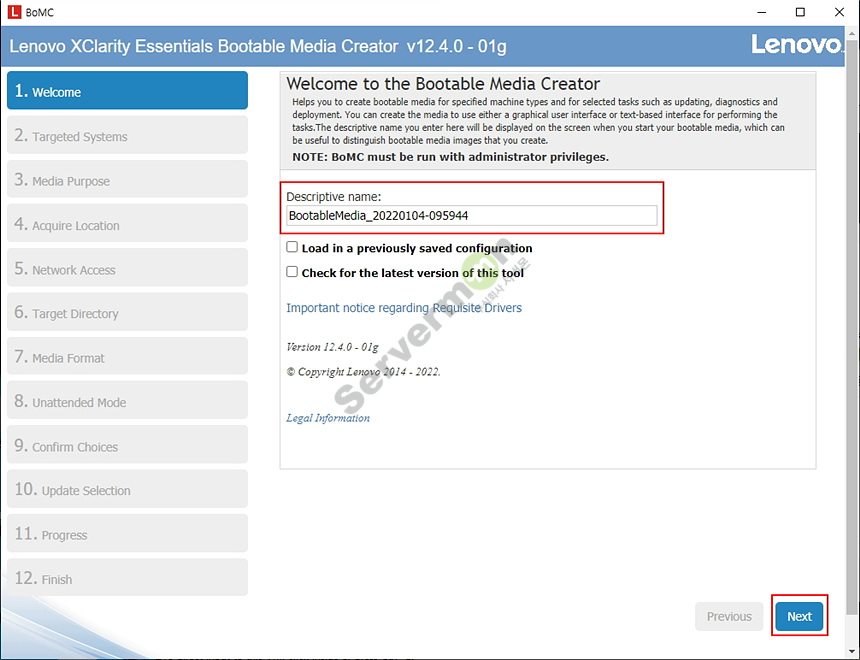This screenshot has height=660, width=860.
Task: Minimize the BoMC window
Action: pos(761,12)
